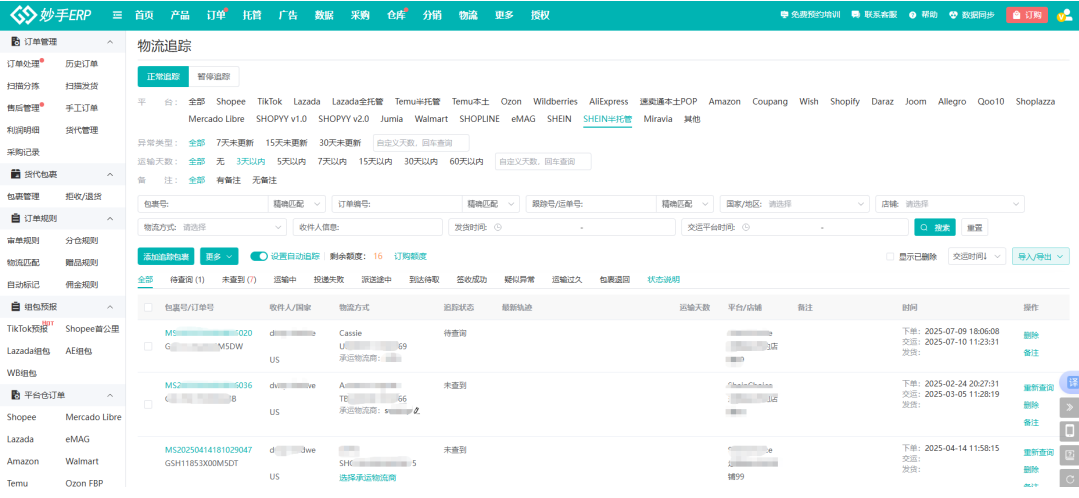This screenshot has width=1079, height=498.
Task: Switch to 签收成功 status tab
Action: point(471,280)
